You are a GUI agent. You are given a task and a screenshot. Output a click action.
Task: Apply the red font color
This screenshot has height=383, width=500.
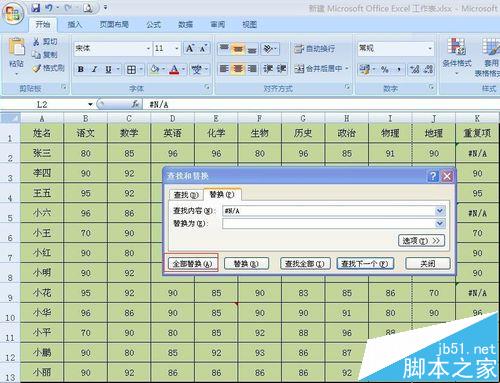(174, 69)
